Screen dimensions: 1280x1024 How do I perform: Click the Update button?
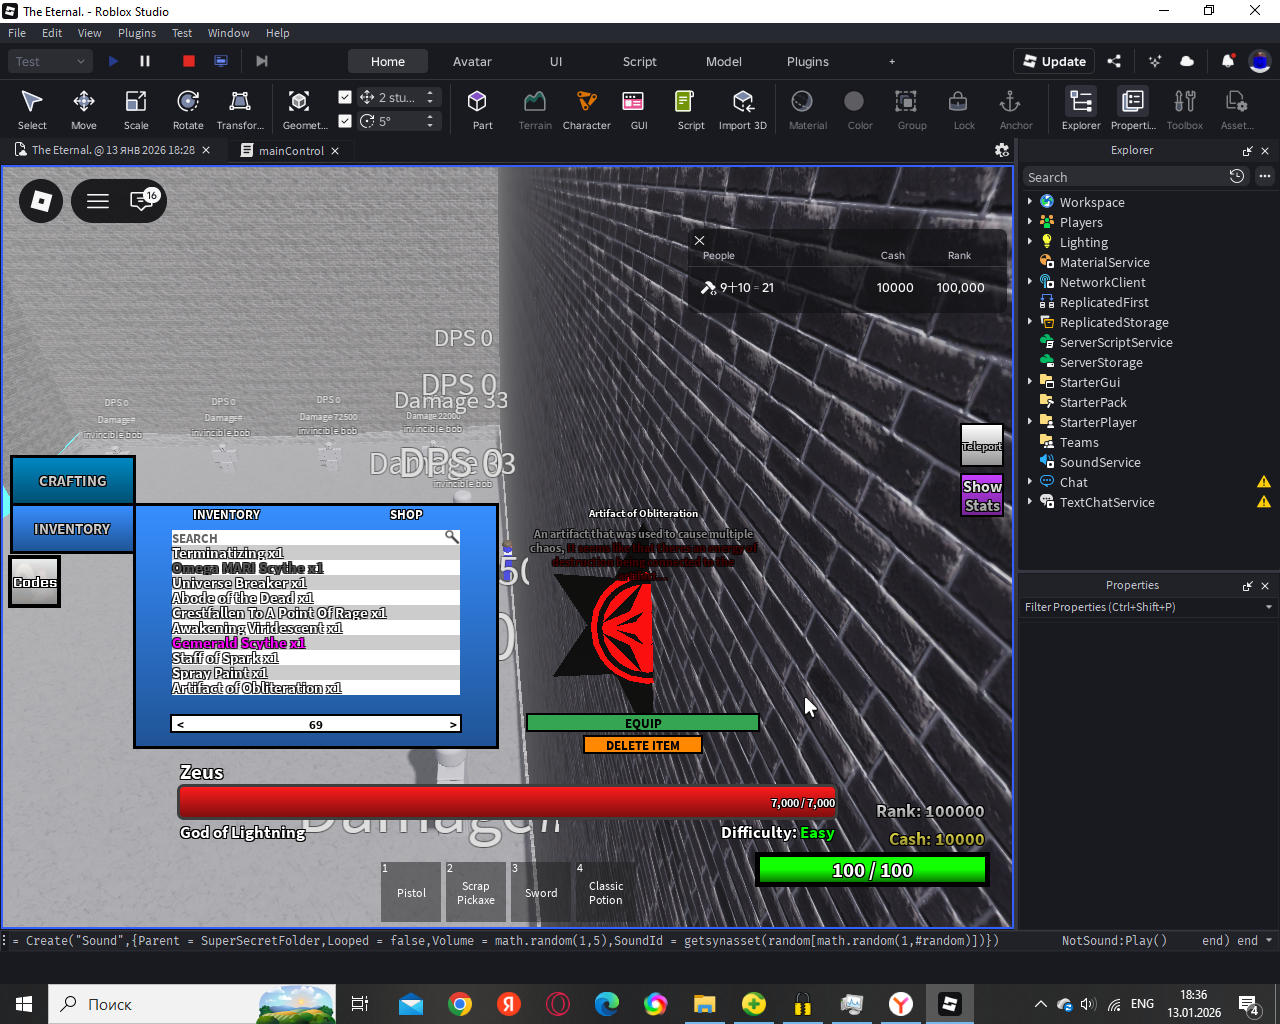(1054, 61)
